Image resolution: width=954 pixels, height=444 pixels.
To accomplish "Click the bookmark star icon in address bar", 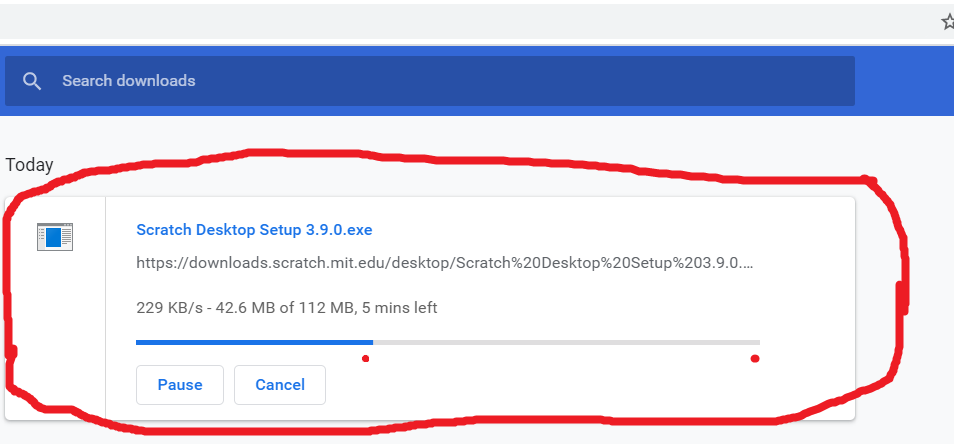I will (x=947, y=23).
